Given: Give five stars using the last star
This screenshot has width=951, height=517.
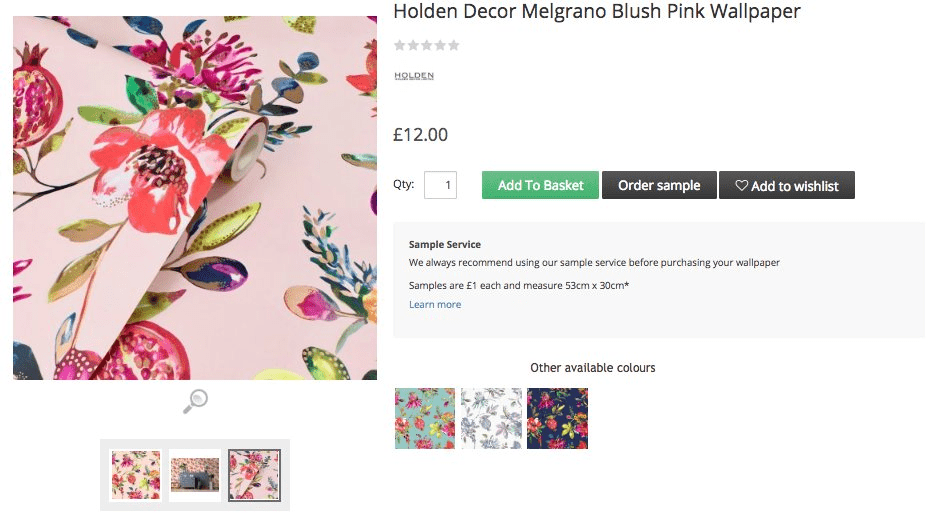Looking at the screenshot, I should point(454,45).
